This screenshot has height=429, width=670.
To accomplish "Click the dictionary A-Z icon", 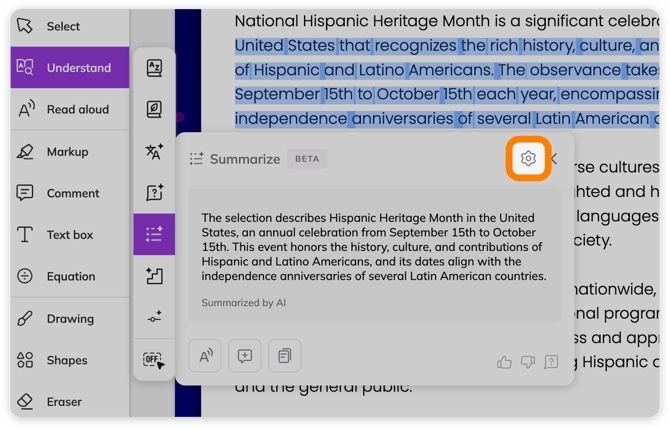I will (154, 68).
